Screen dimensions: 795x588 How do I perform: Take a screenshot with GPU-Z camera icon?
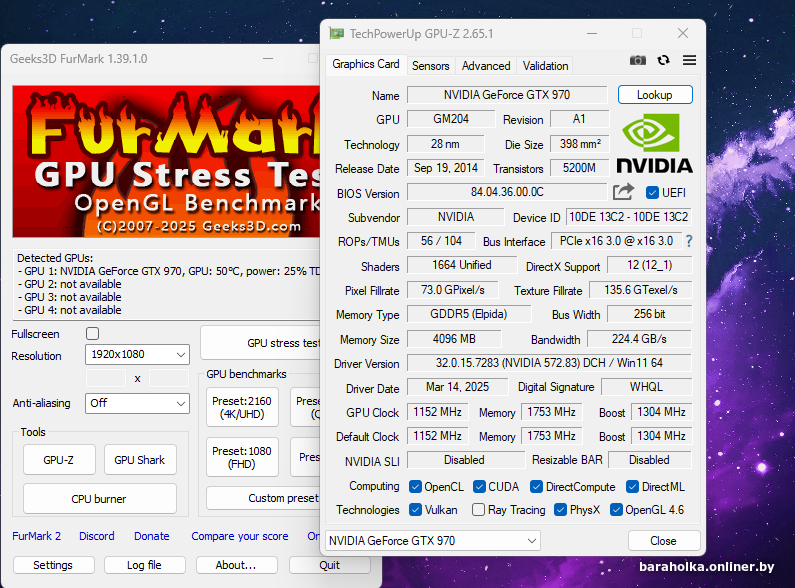[638, 60]
